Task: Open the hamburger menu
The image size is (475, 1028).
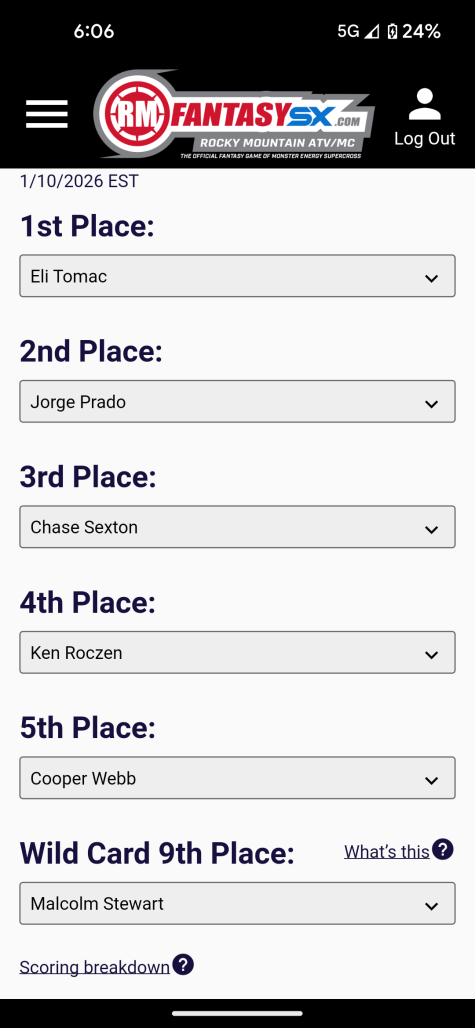Action: [47, 114]
